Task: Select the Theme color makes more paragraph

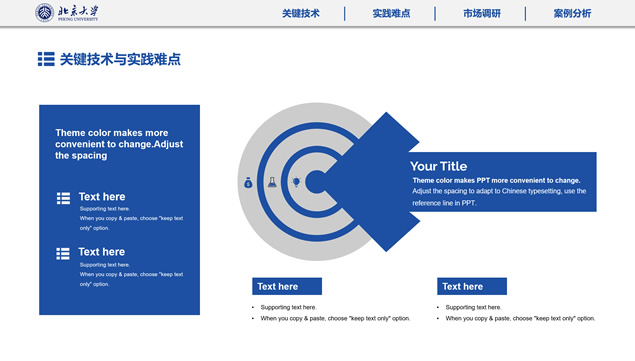Action: (119, 144)
